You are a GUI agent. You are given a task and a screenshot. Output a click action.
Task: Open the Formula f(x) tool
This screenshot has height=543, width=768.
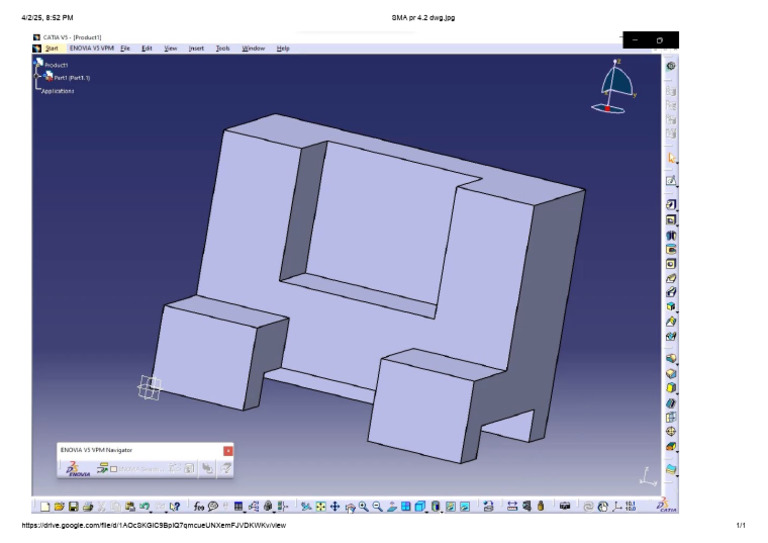[x=199, y=507]
